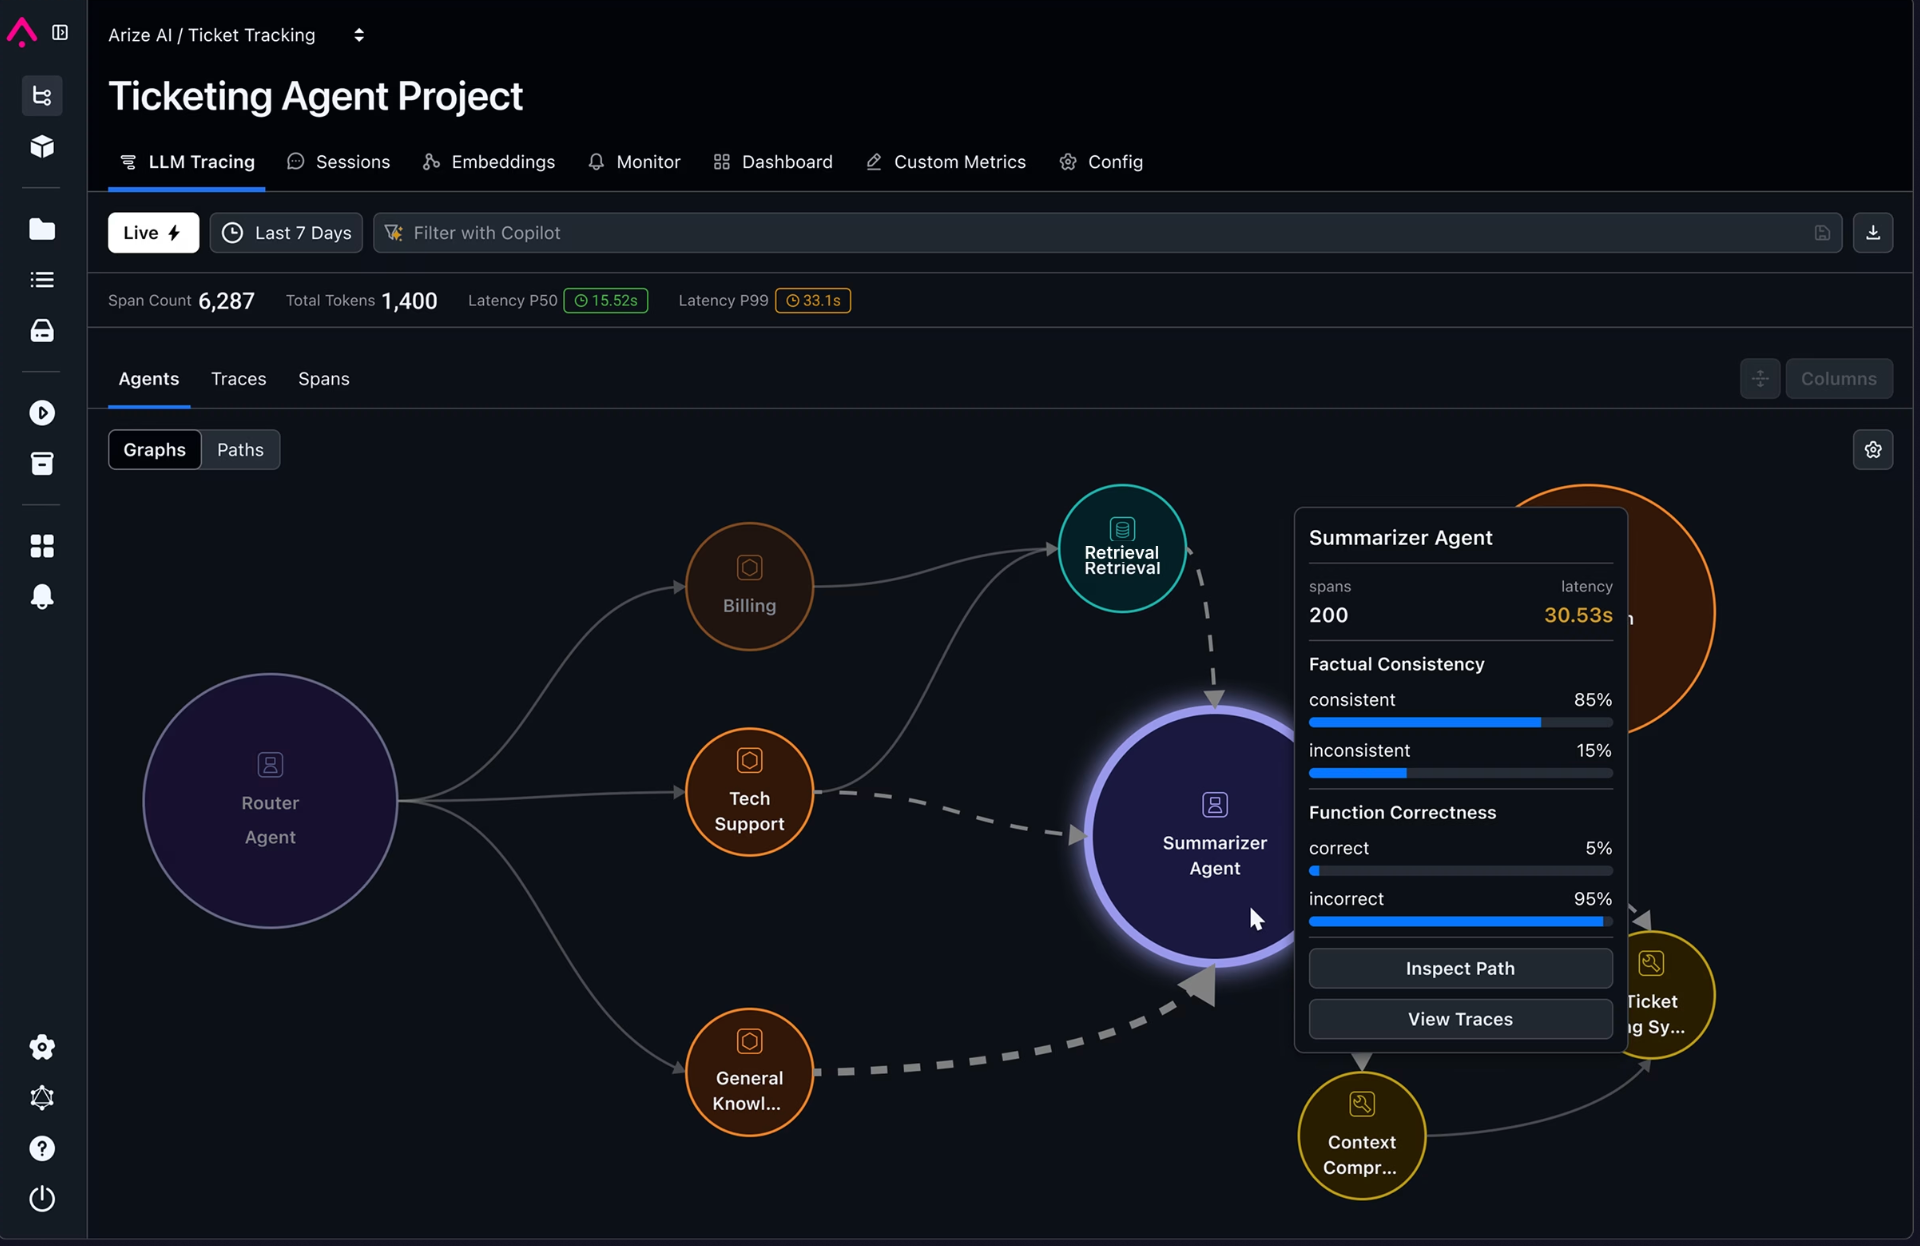Open the help question mark icon
1920x1246 pixels.
(42, 1148)
